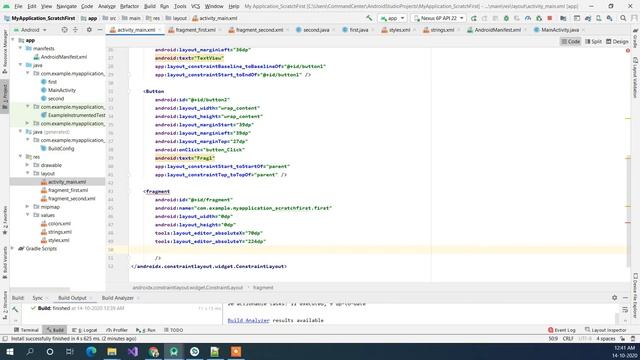Open the Logcat tool window

pyautogui.click(x=85, y=330)
